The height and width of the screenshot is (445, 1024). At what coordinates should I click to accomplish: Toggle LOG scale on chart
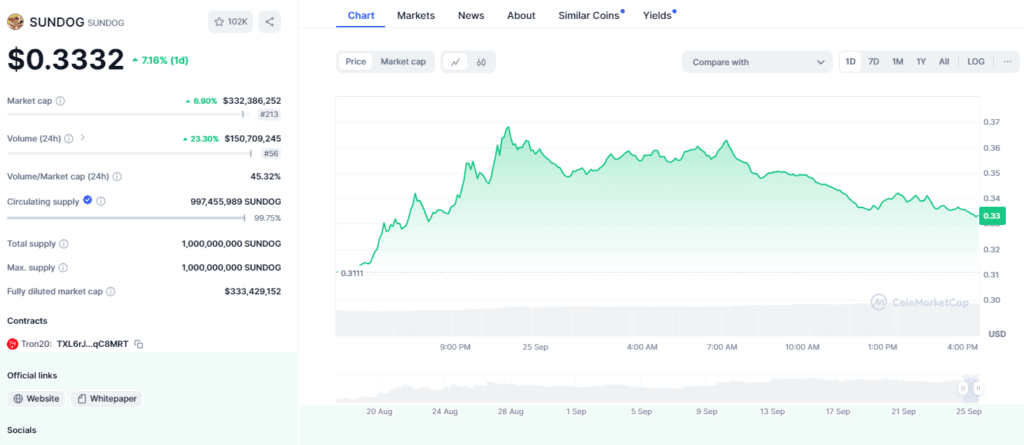976,61
